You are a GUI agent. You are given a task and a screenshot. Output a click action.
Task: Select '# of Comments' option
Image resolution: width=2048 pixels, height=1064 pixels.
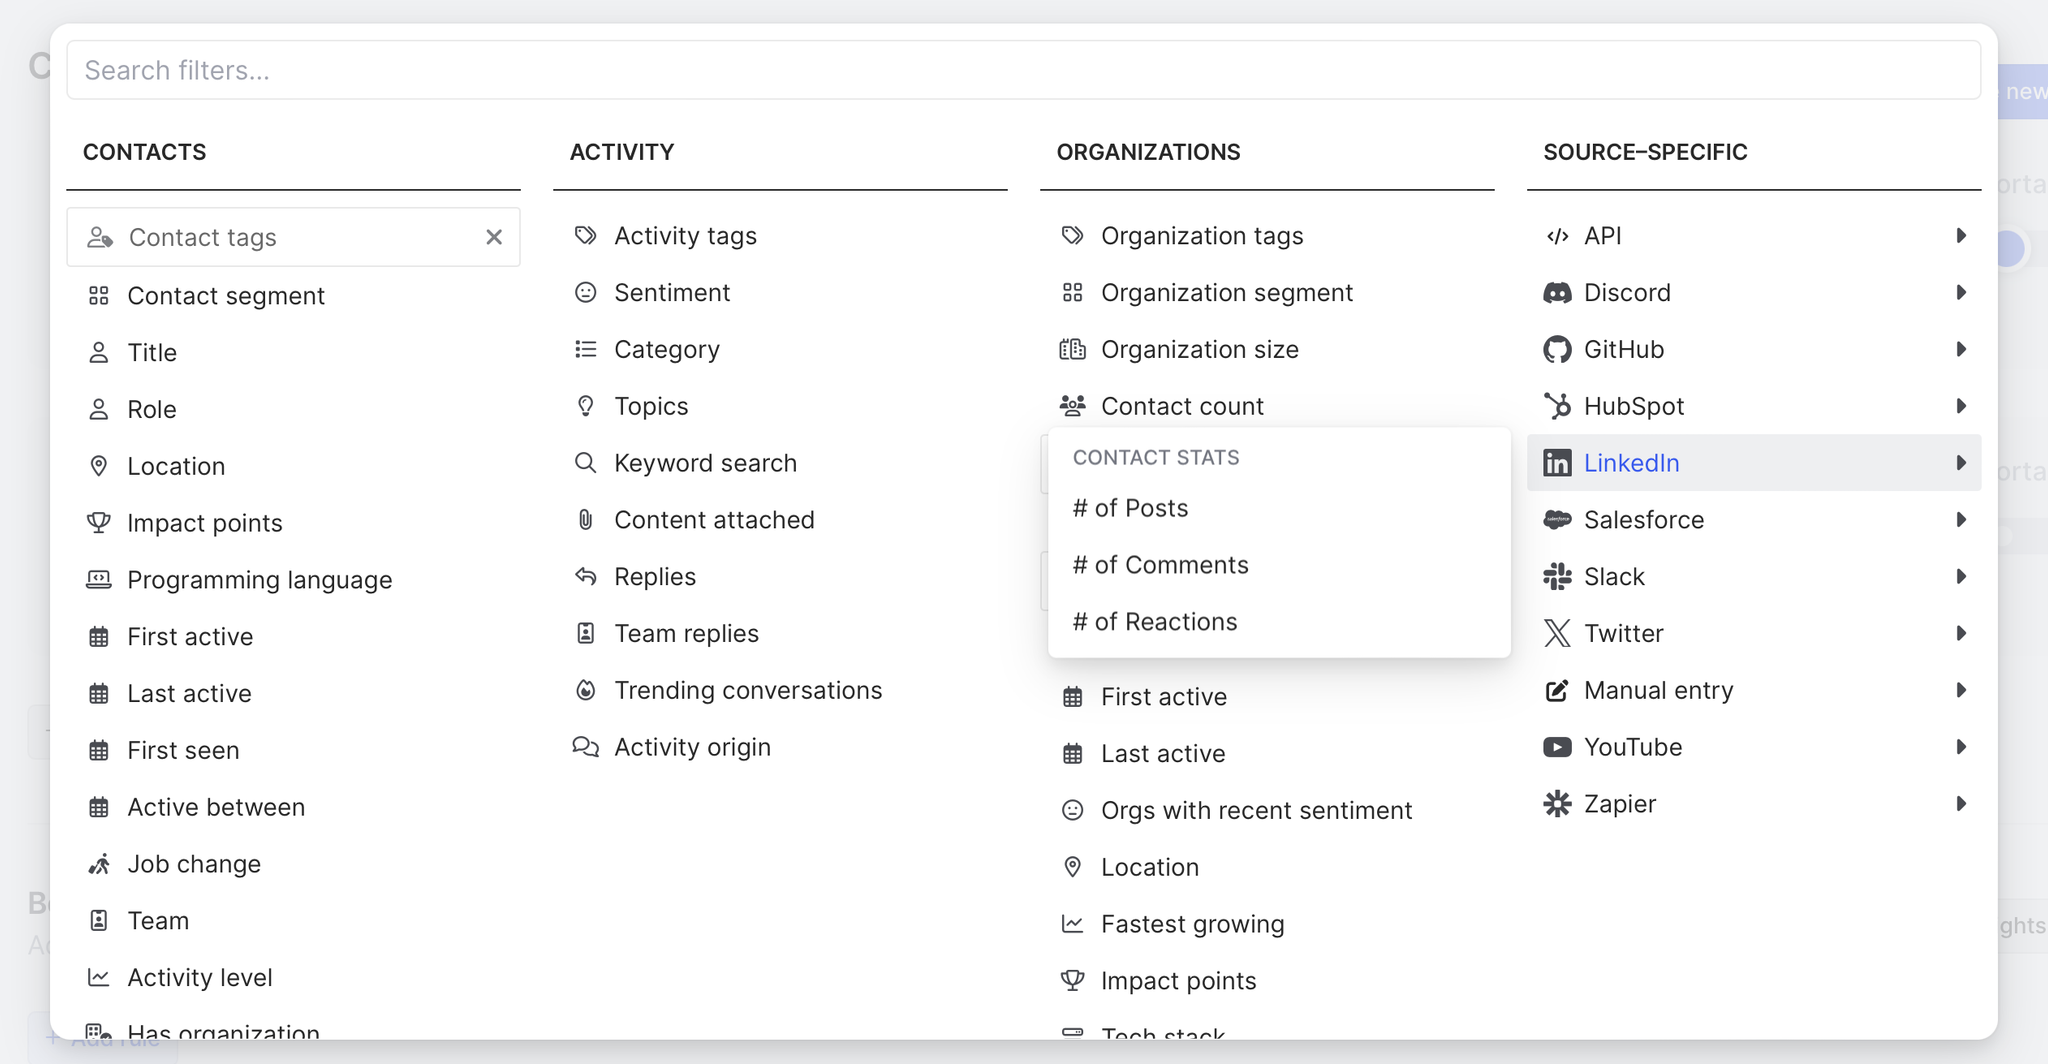(x=1160, y=565)
